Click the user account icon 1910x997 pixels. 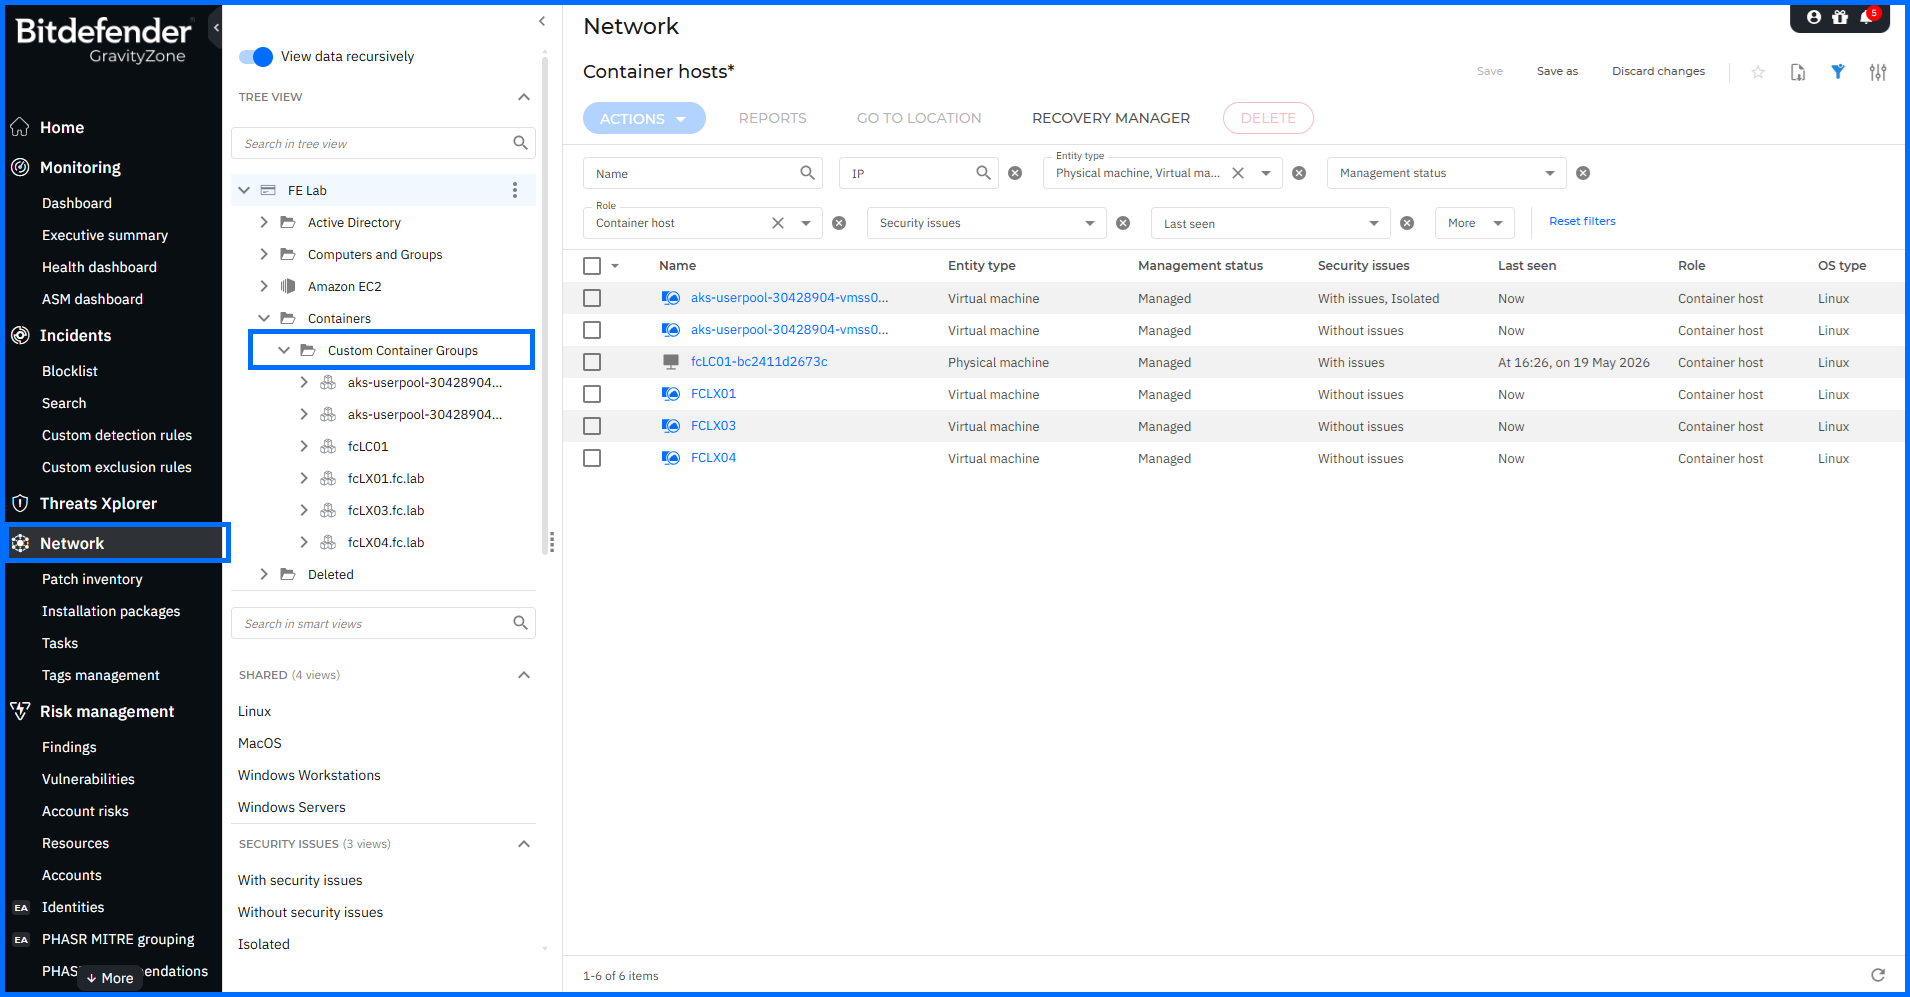(1813, 17)
